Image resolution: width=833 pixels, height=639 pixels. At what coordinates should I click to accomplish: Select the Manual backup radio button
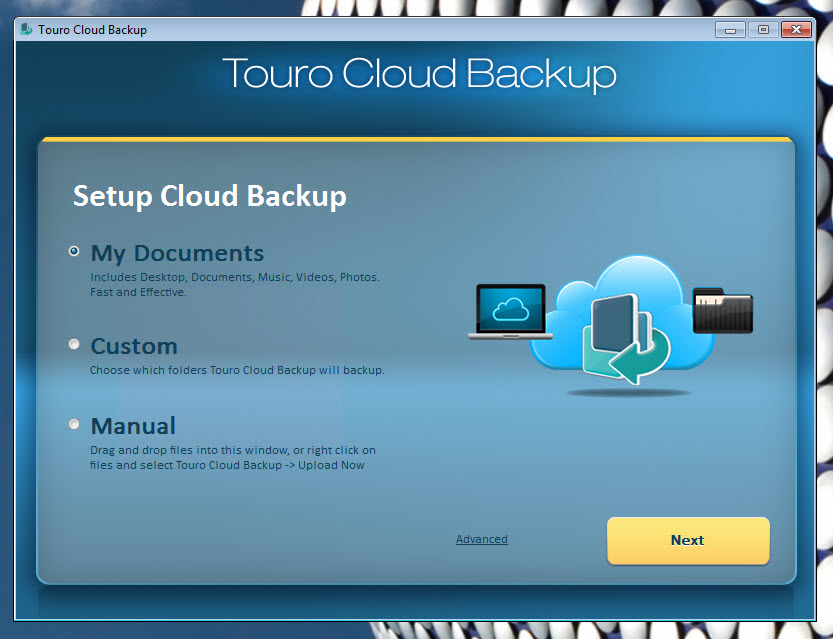tap(74, 424)
